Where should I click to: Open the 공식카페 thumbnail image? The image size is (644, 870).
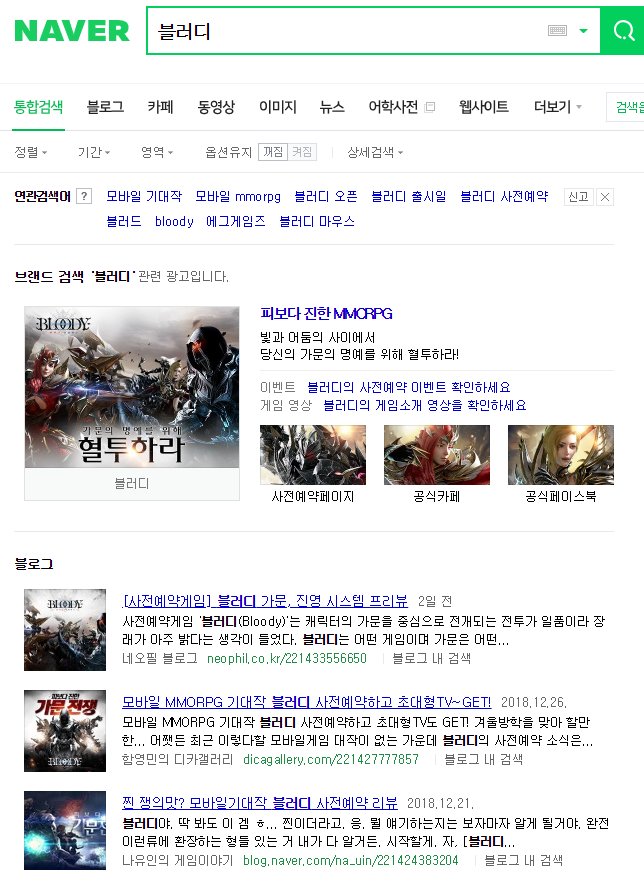coord(436,455)
